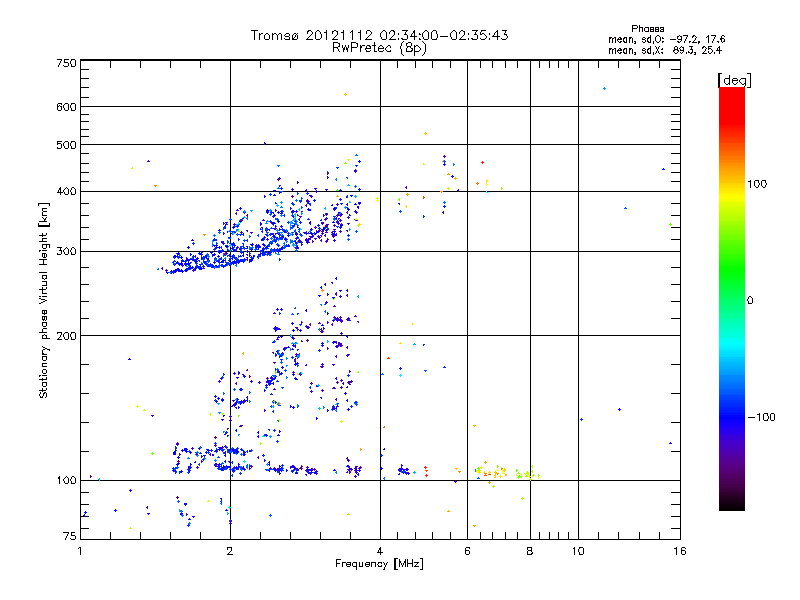Click the red data point near 6.4 MHz and 450 km
The image size is (800, 600).
(482, 163)
